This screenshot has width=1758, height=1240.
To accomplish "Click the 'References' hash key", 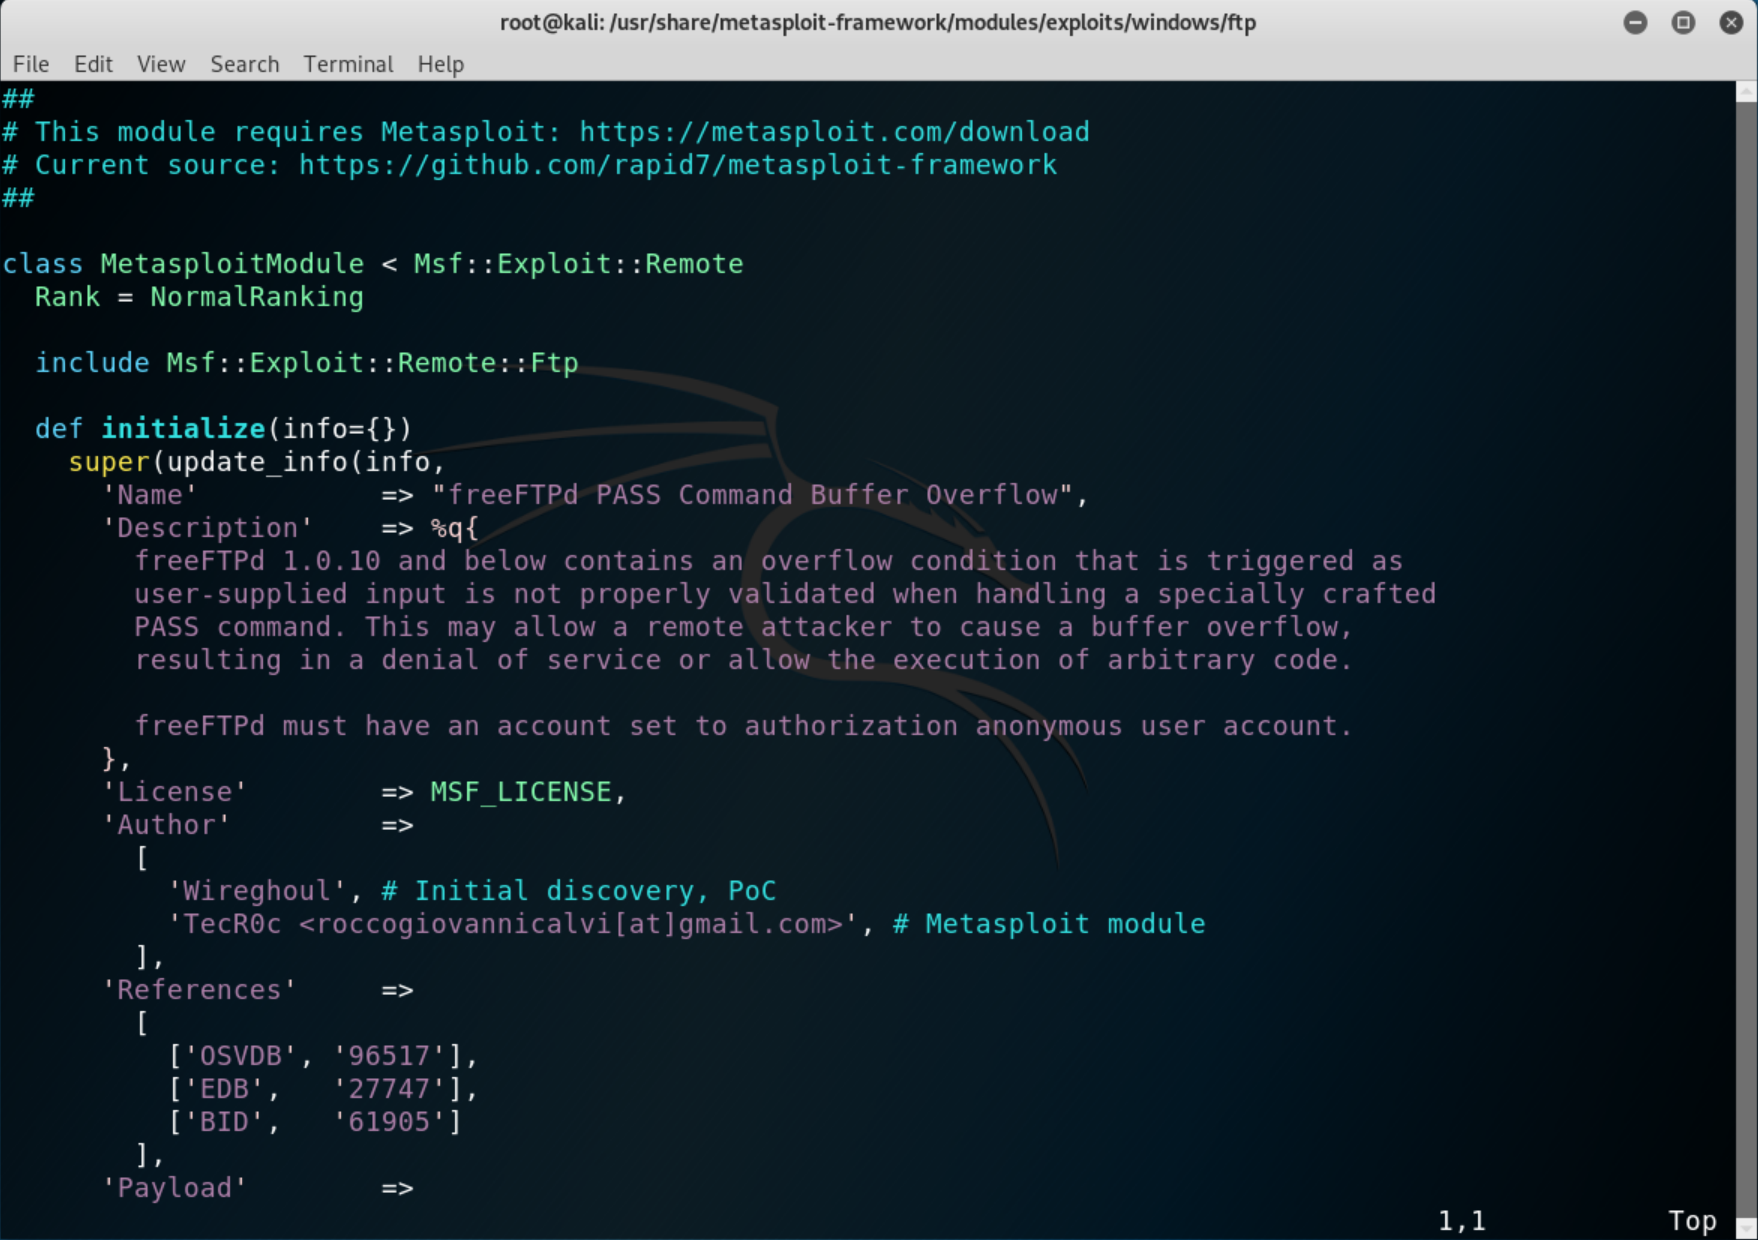I will pos(200,990).
